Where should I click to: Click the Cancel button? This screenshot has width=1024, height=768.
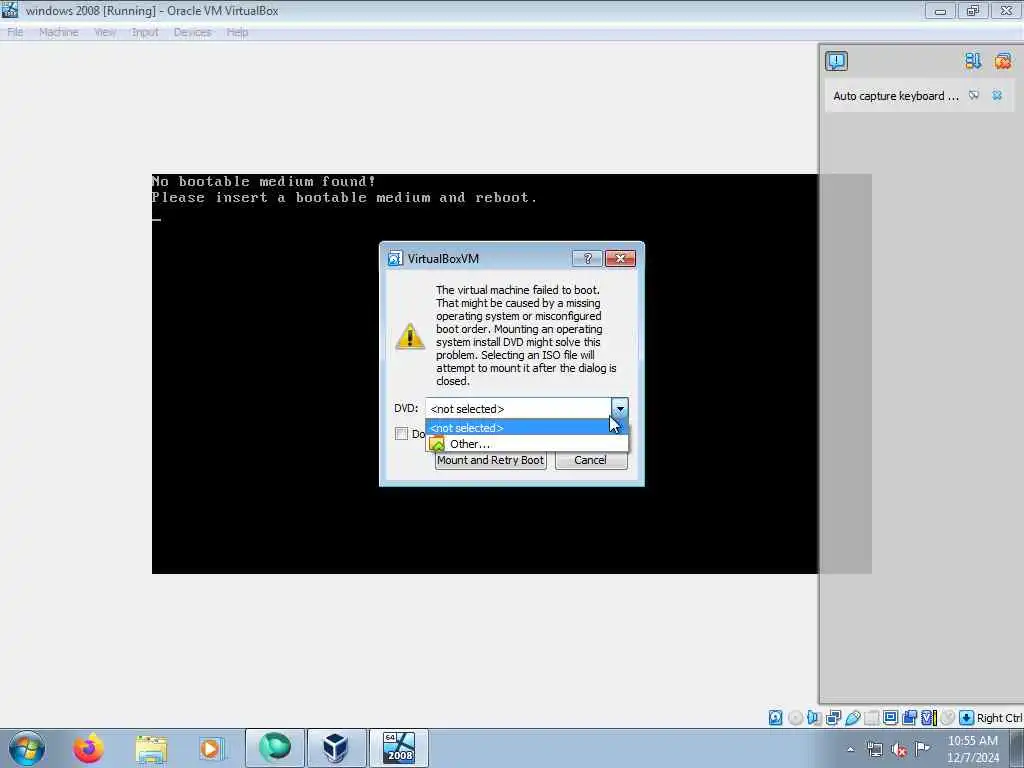point(590,460)
